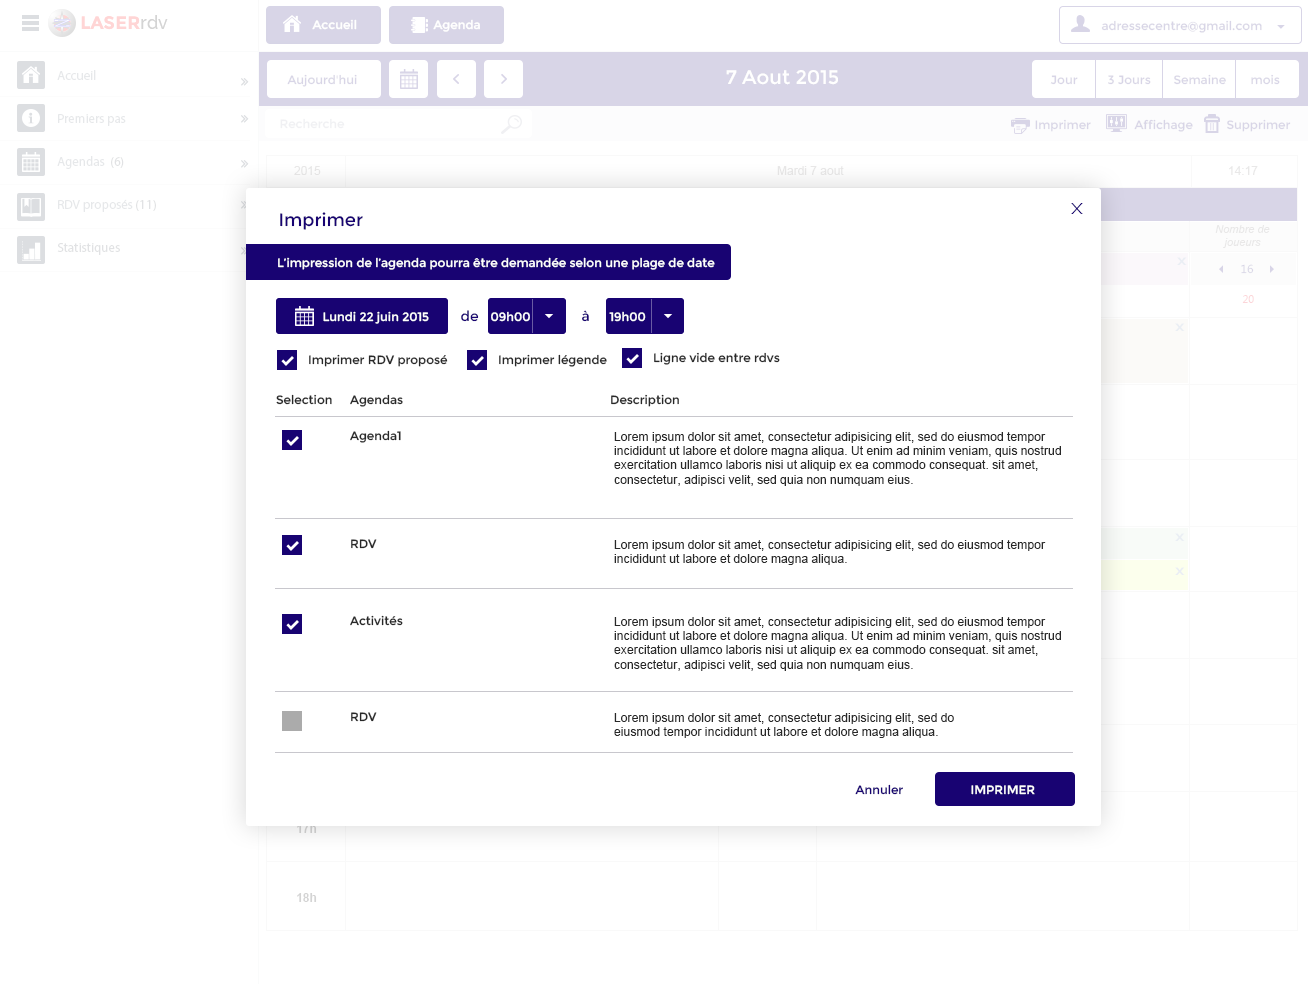
Task: Toggle Ligne vide entre rdvs checkbox
Action: click(x=632, y=358)
